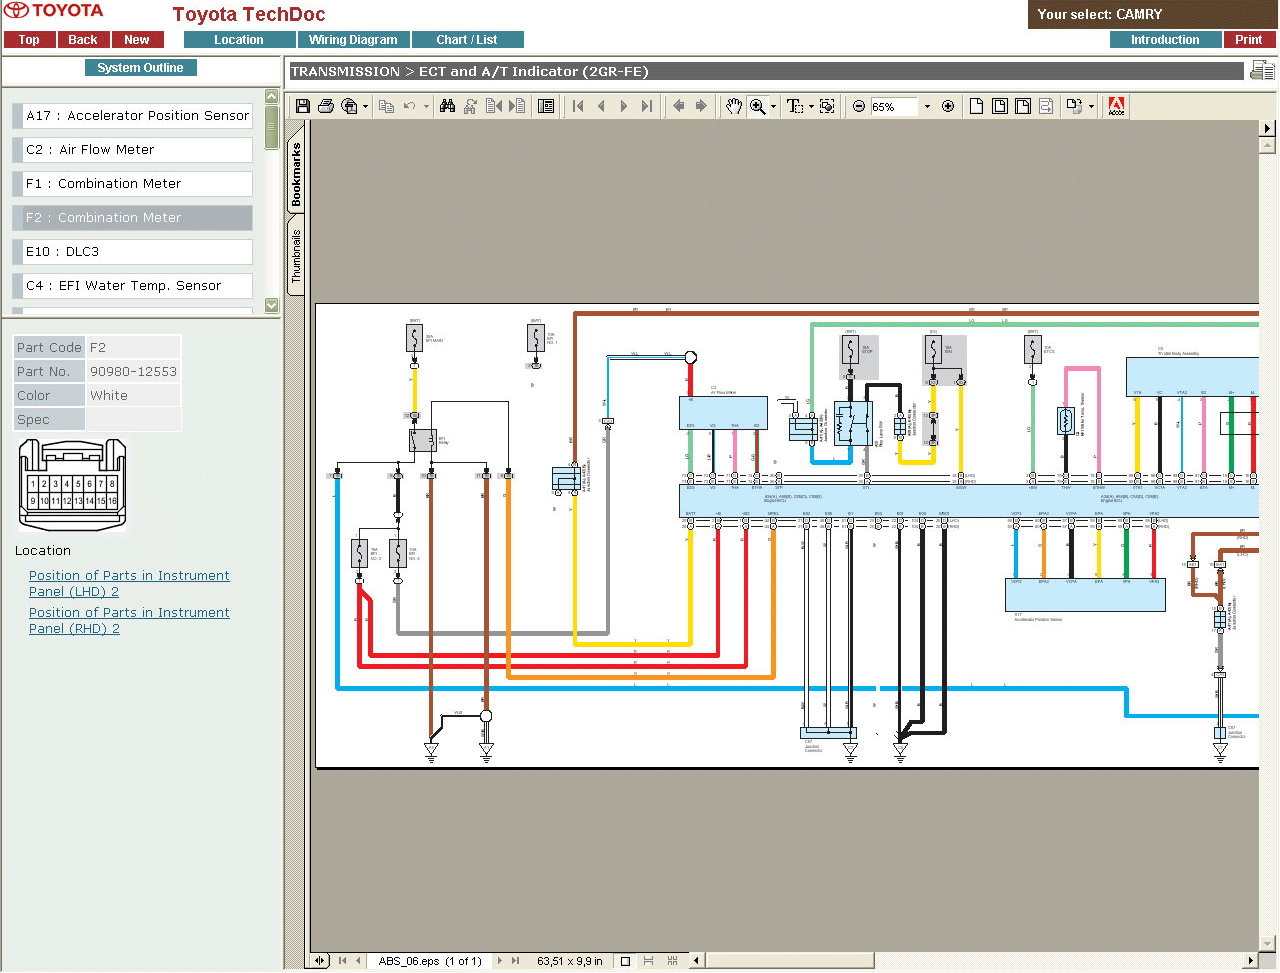1280x973 pixels.
Task: Click the PDF horizontal scroll right arrow
Action: click(1250, 961)
